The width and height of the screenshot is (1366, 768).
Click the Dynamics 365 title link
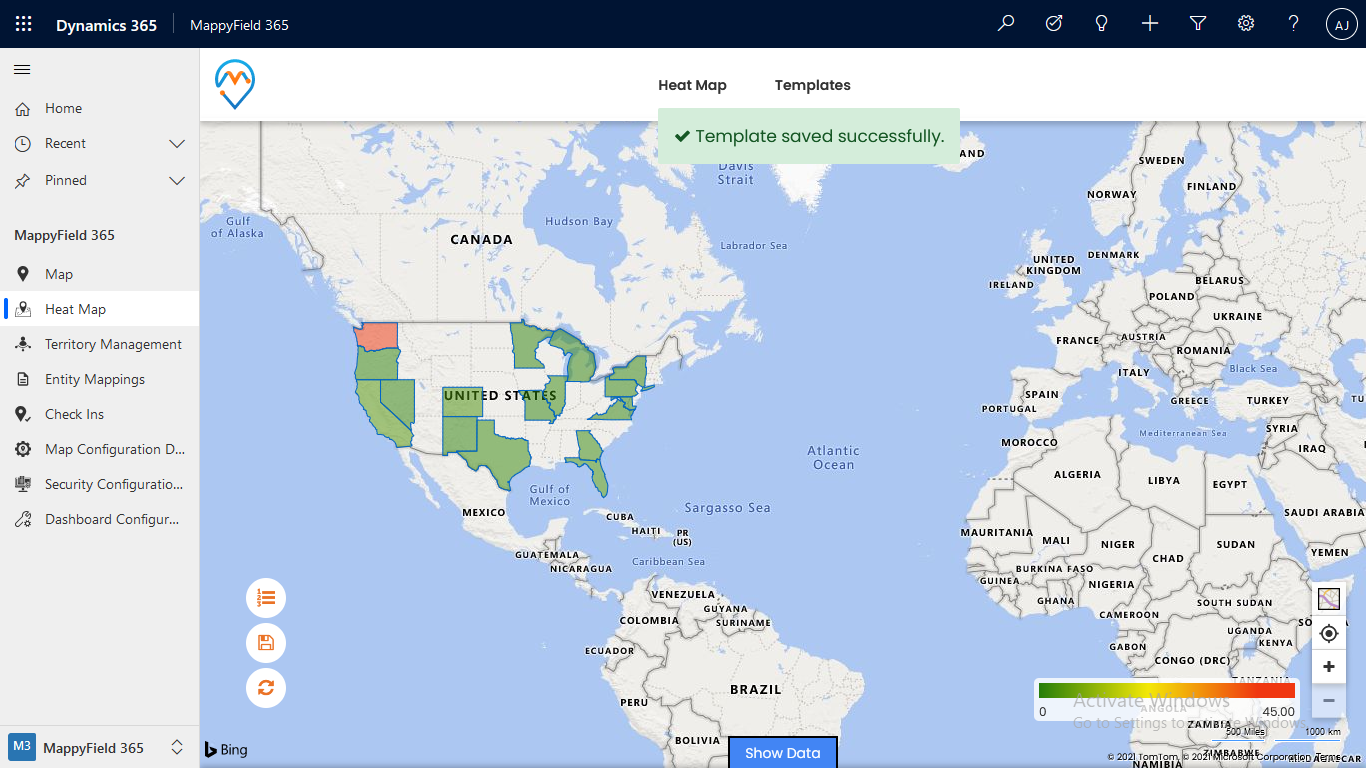pyautogui.click(x=106, y=25)
